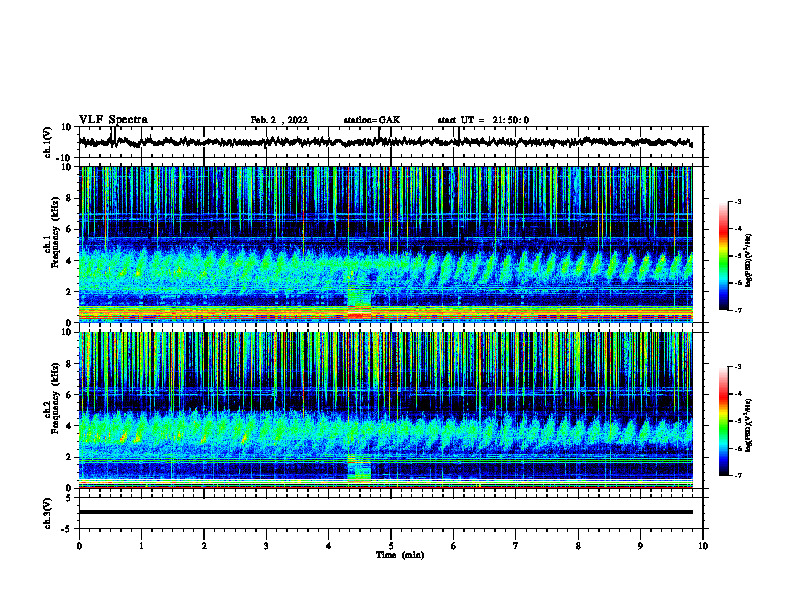Click the "ch.1(V)" waveform axis label
This screenshot has width=792, height=612.
pos(48,142)
